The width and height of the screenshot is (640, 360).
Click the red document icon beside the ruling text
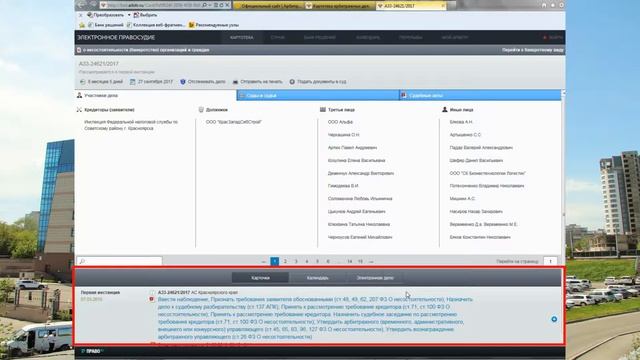tap(151, 299)
